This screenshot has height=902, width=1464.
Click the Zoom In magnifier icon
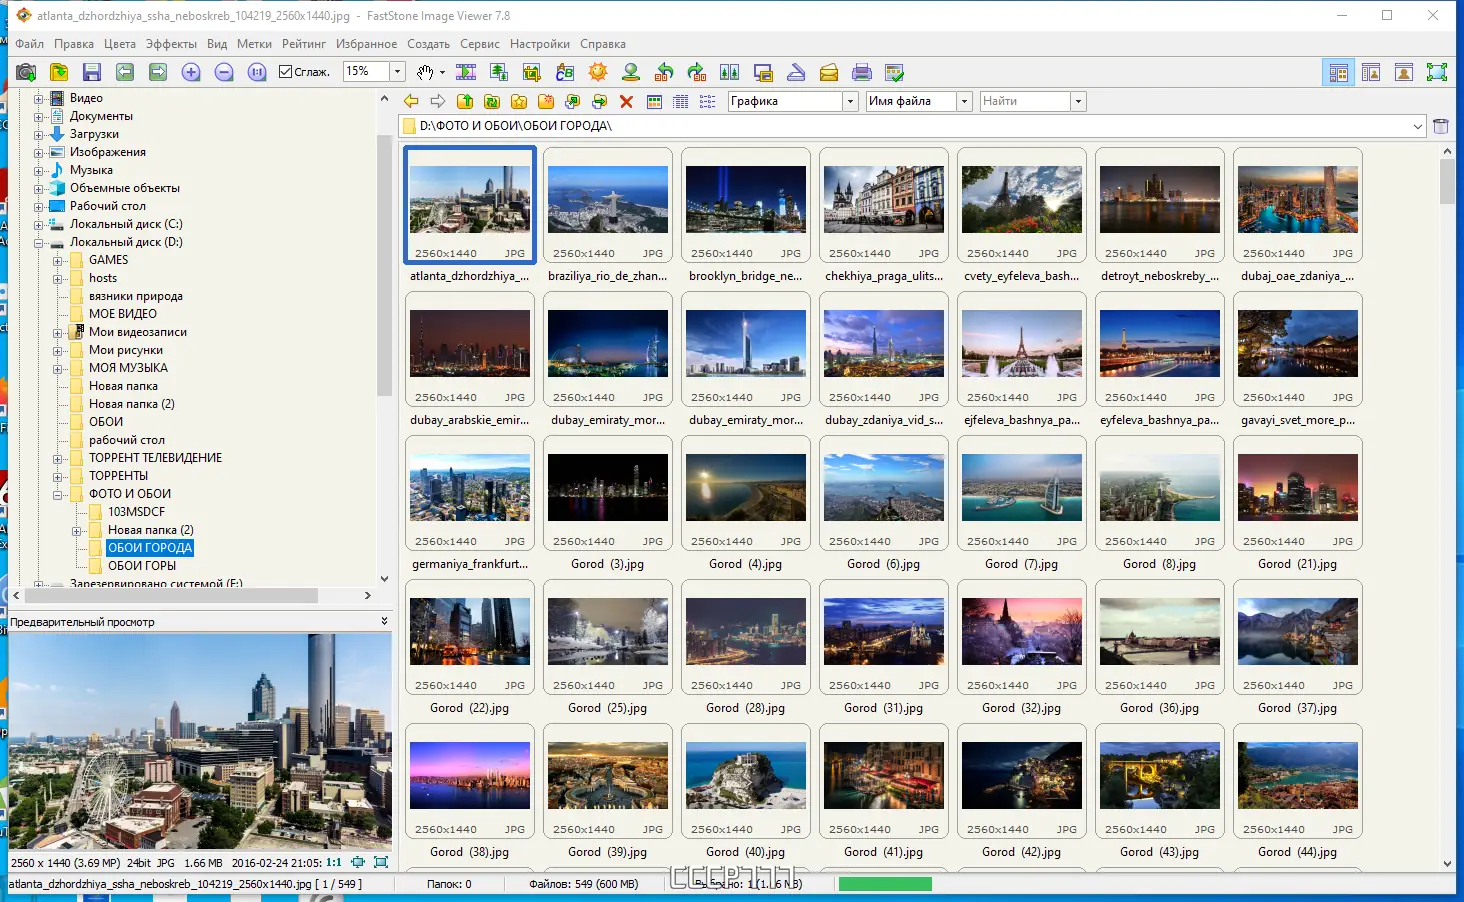tap(191, 72)
